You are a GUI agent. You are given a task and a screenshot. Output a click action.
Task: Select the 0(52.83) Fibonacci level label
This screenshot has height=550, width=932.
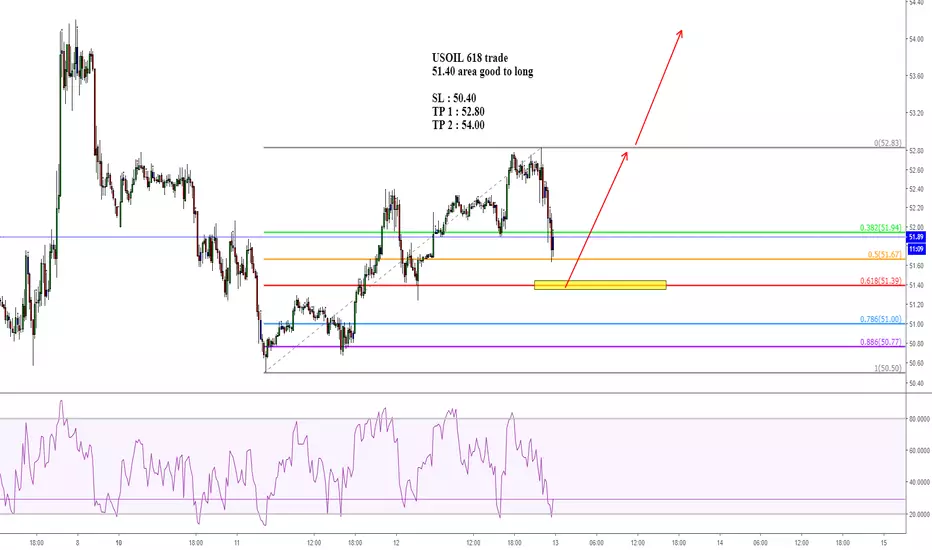(887, 143)
